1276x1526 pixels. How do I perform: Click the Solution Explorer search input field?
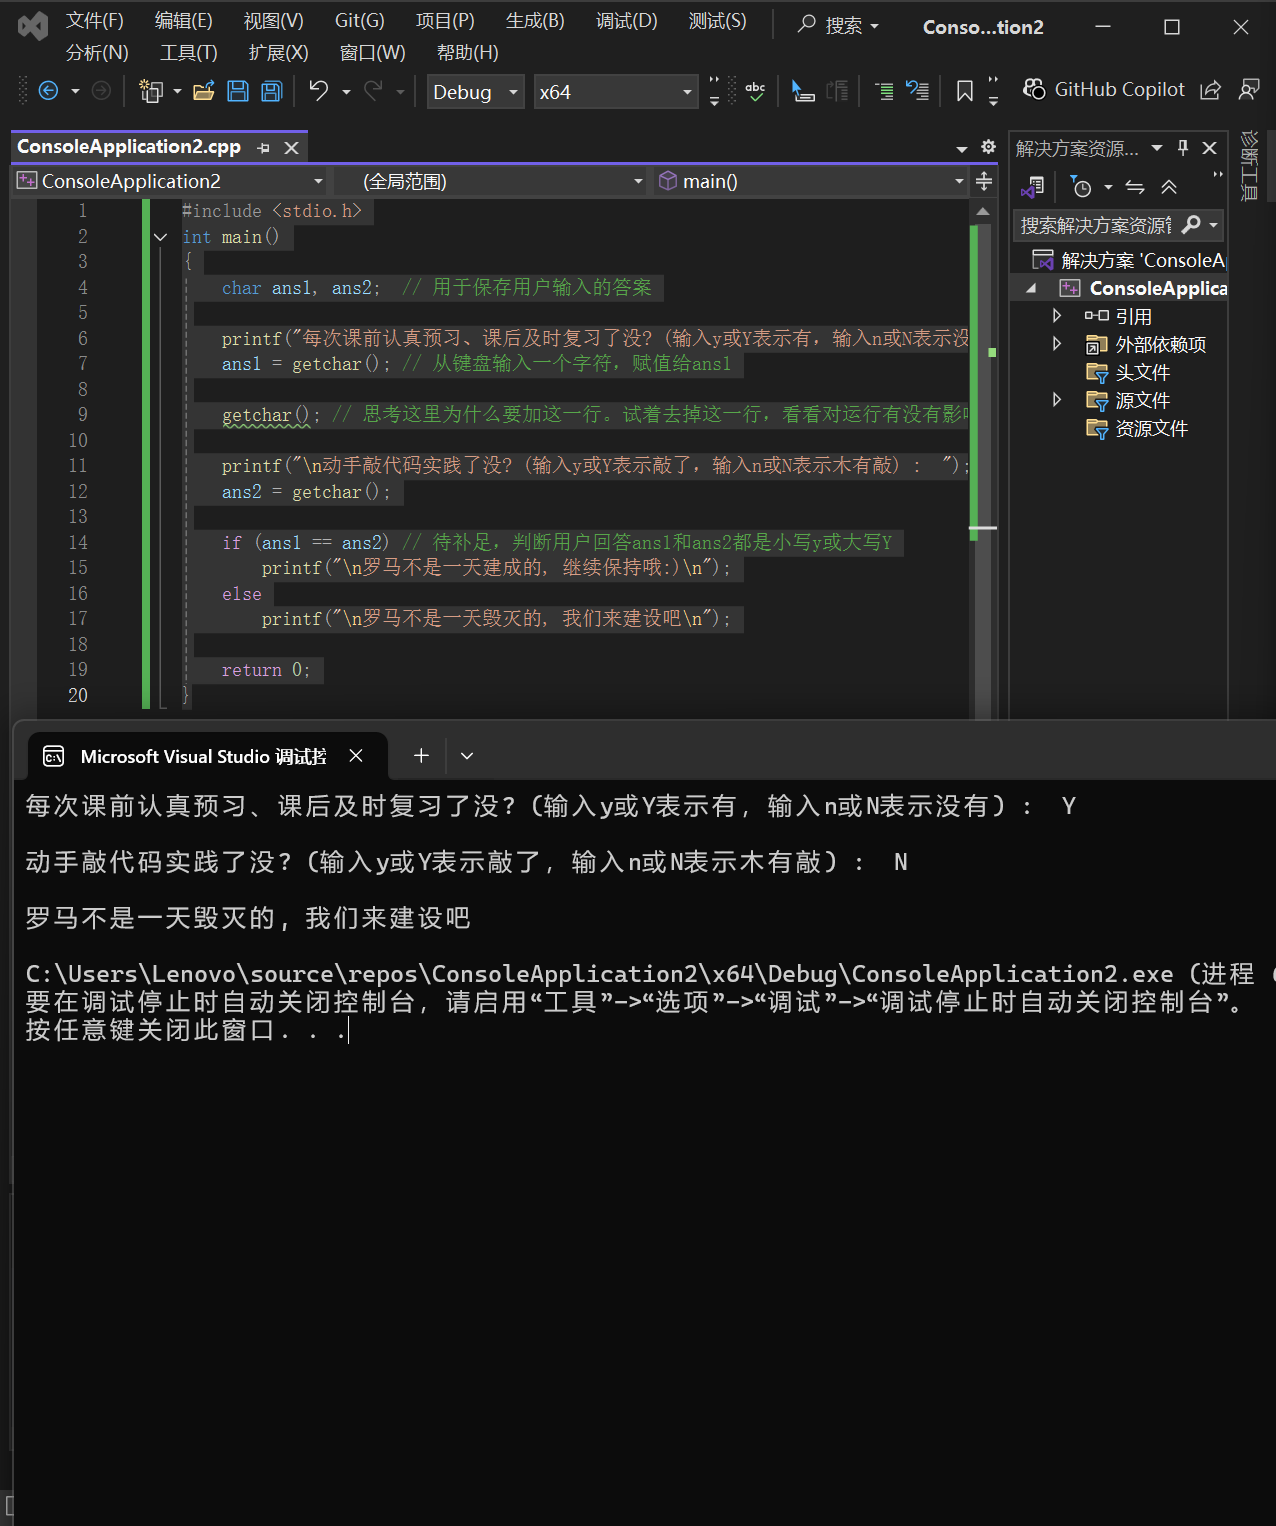[x=1095, y=225]
